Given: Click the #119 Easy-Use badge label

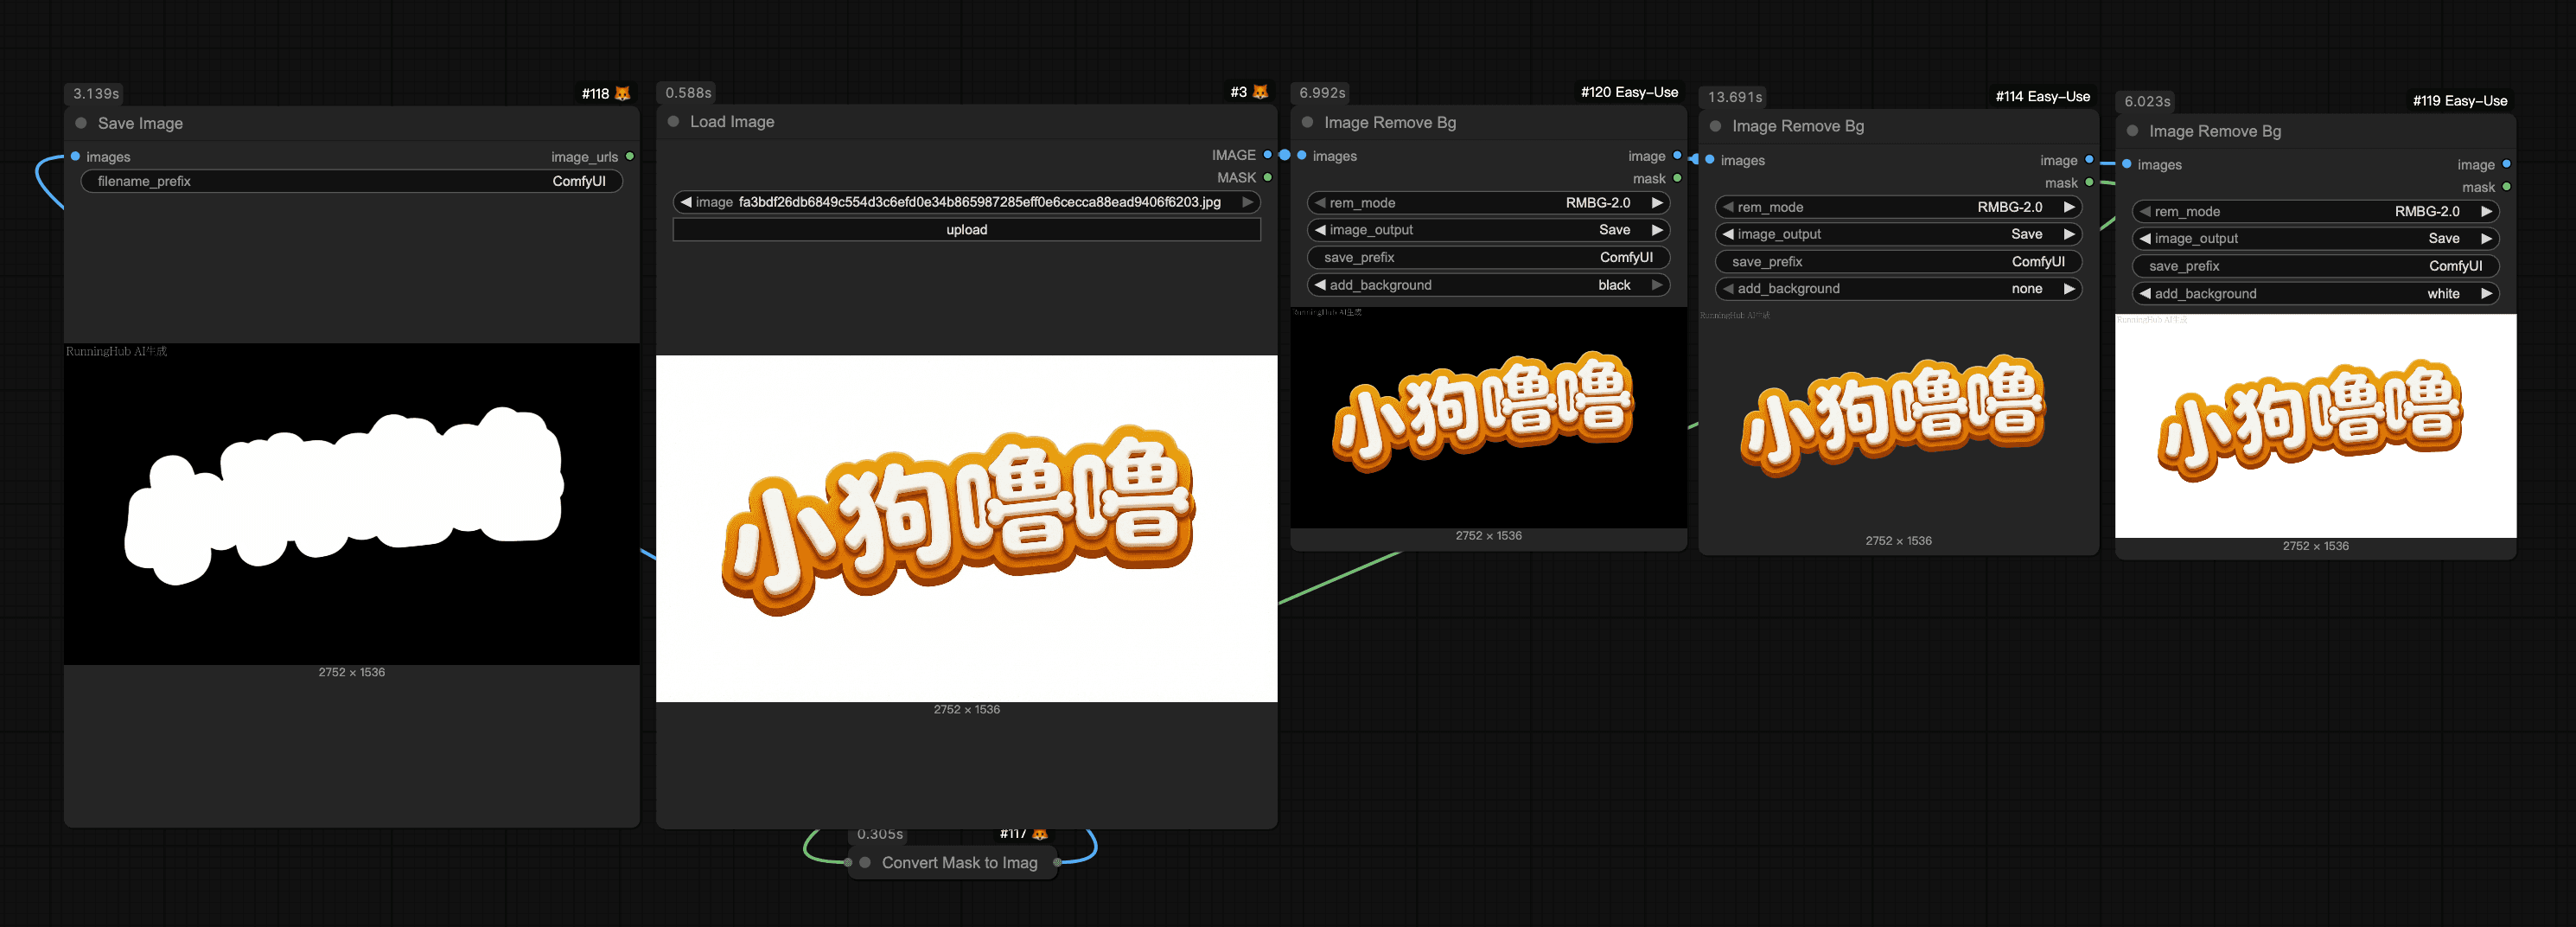Looking at the screenshot, I should 2460,100.
